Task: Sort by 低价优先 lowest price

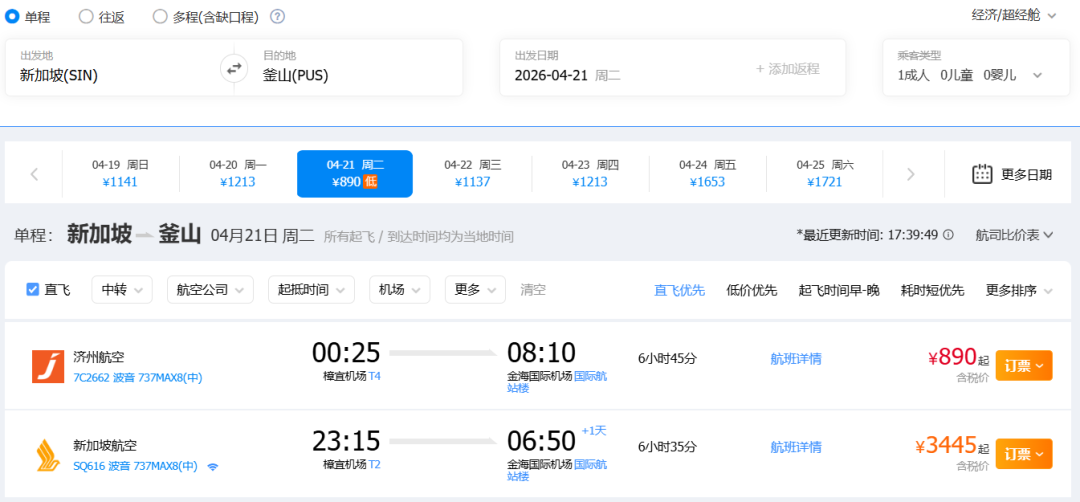Action: pos(751,290)
